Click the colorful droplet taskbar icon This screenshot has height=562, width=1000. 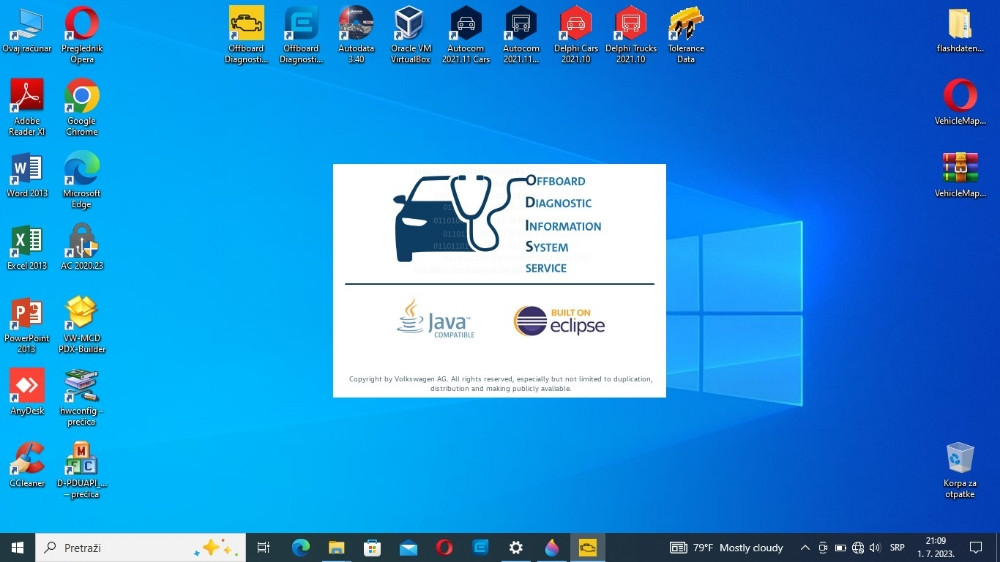[552, 547]
